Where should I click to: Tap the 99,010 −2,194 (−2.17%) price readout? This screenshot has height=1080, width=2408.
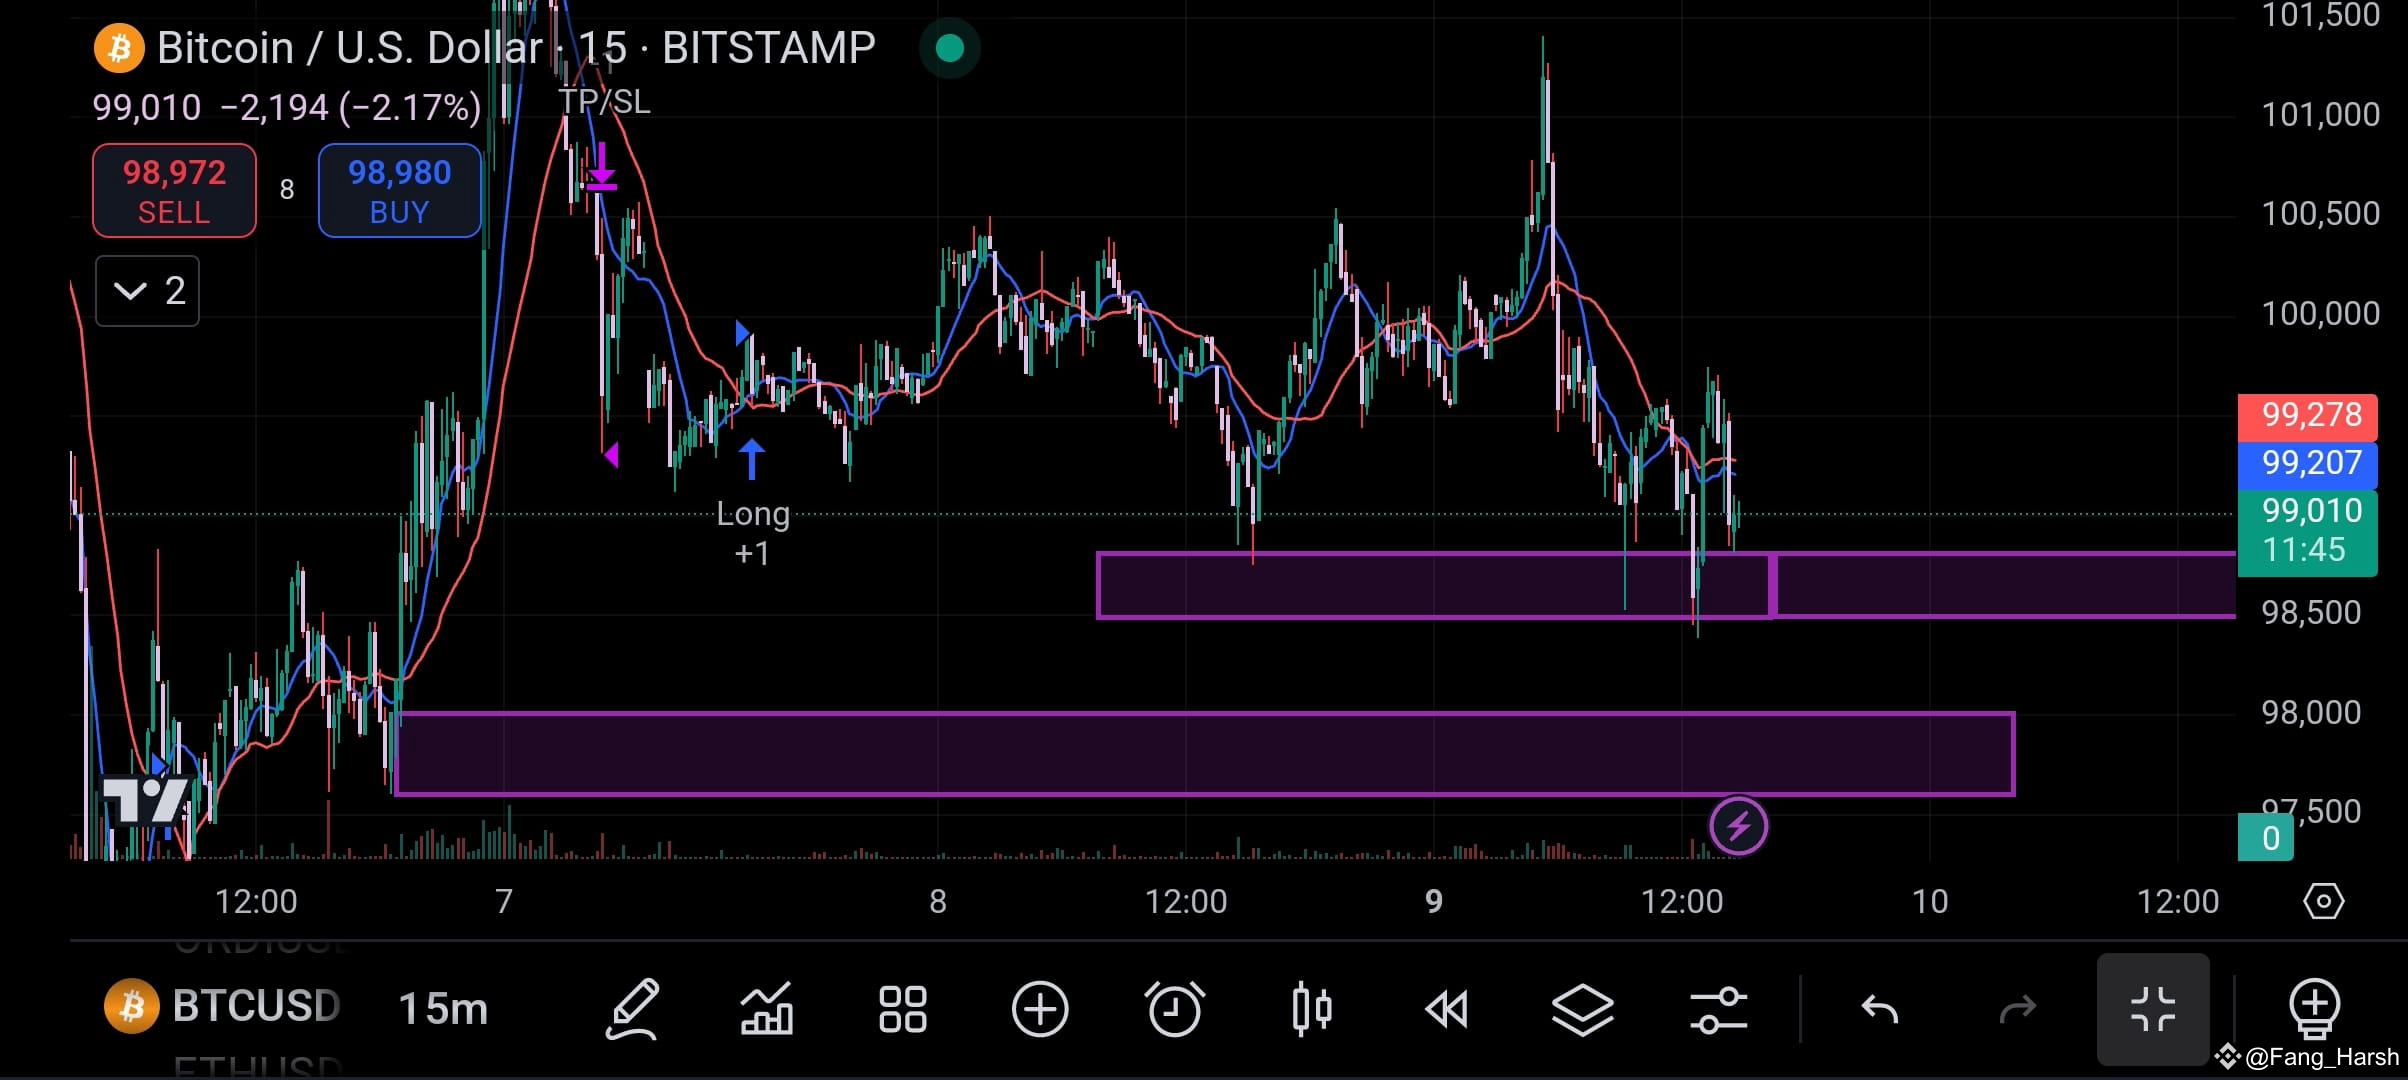(287, 107)
